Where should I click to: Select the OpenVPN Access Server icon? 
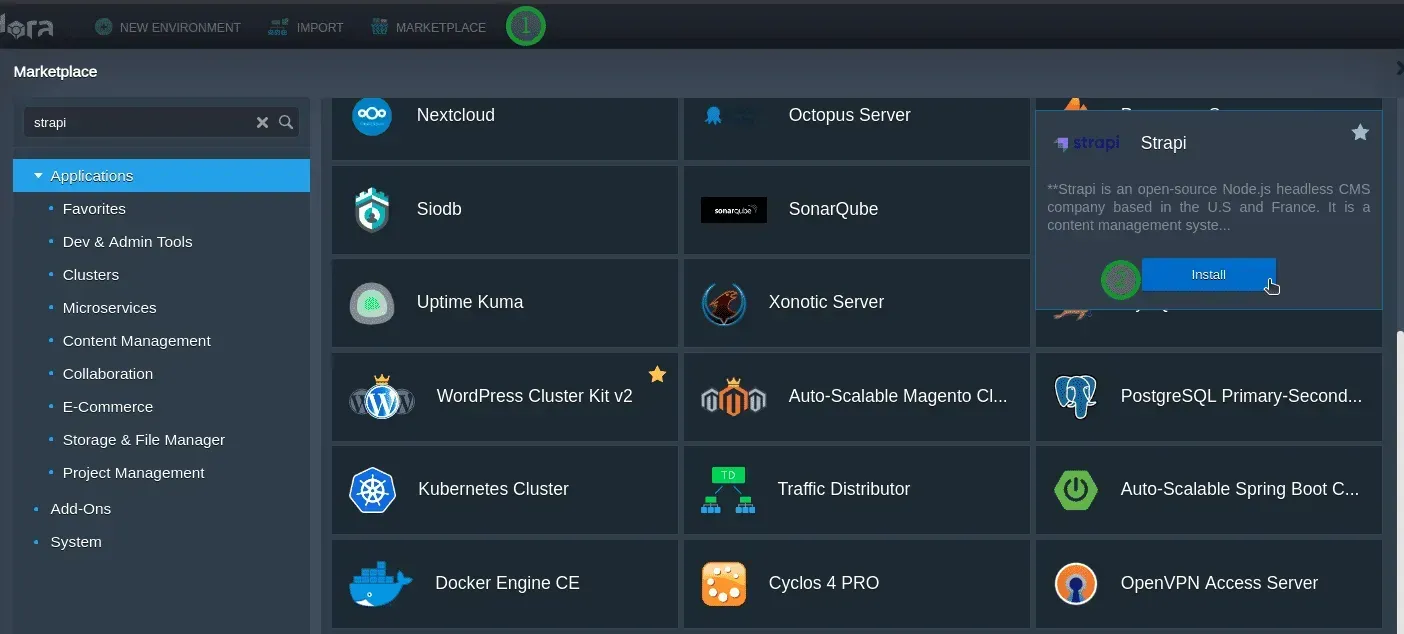(1075, 584)
